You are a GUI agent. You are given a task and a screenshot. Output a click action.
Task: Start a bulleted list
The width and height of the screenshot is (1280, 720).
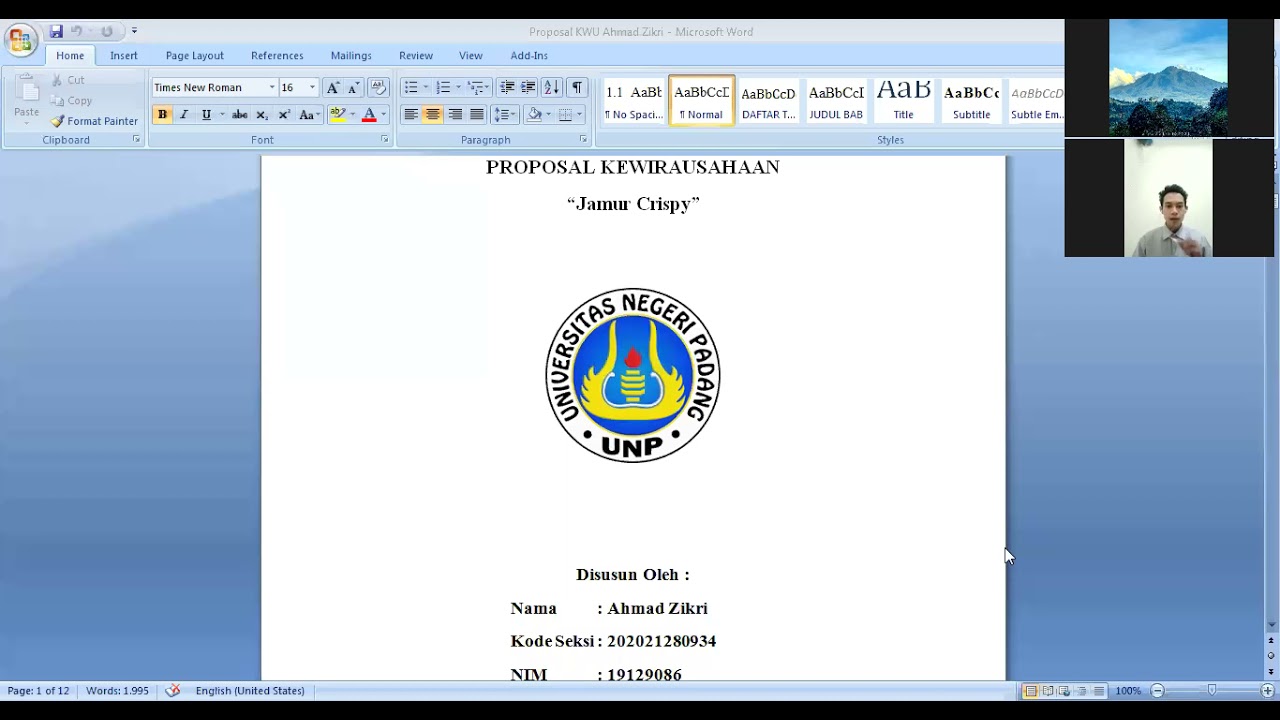tap(411, 87)
